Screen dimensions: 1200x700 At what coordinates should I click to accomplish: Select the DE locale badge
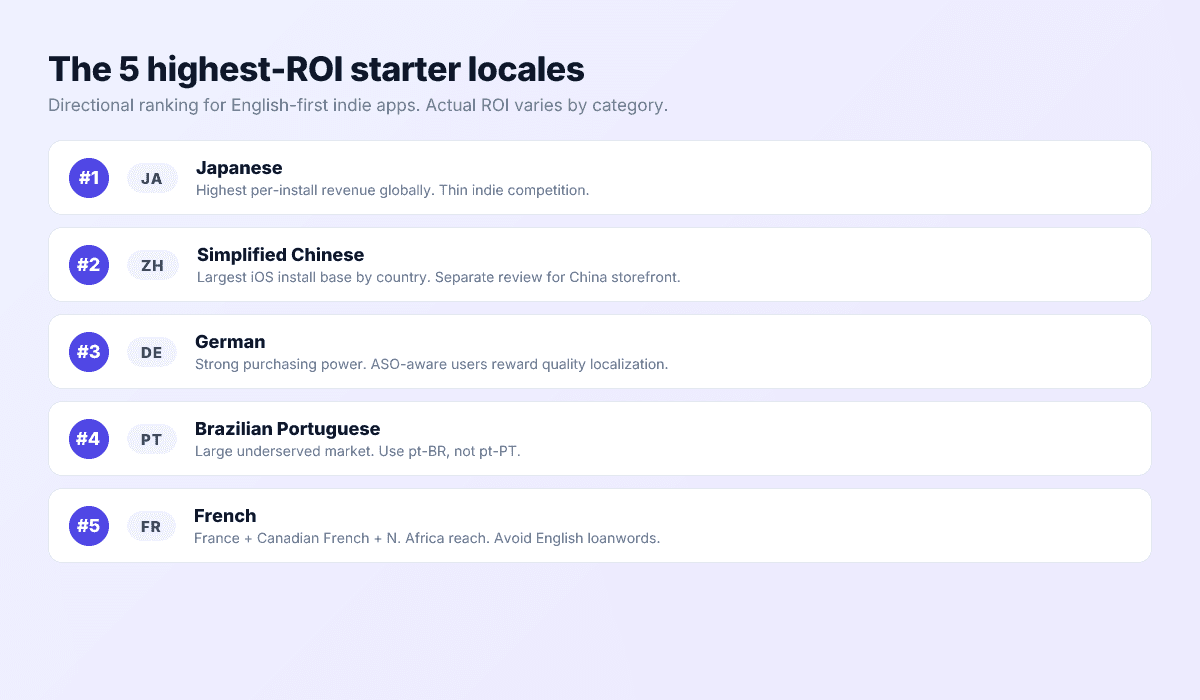[x=152, y=352]
